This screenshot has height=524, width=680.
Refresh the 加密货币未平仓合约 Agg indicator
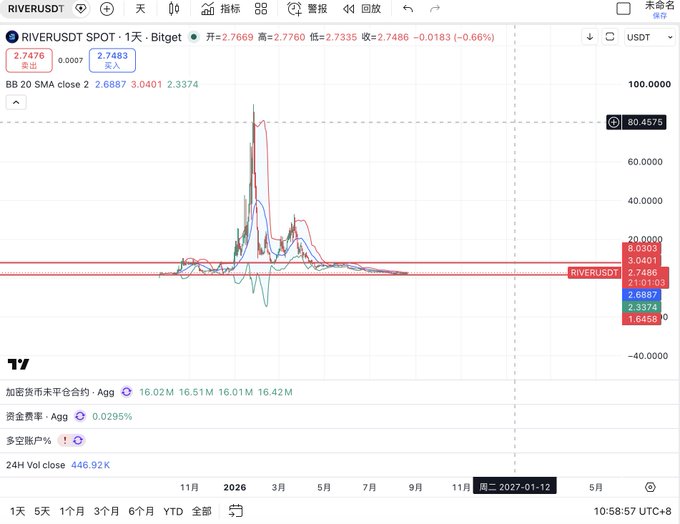click(x=126, y=392)
